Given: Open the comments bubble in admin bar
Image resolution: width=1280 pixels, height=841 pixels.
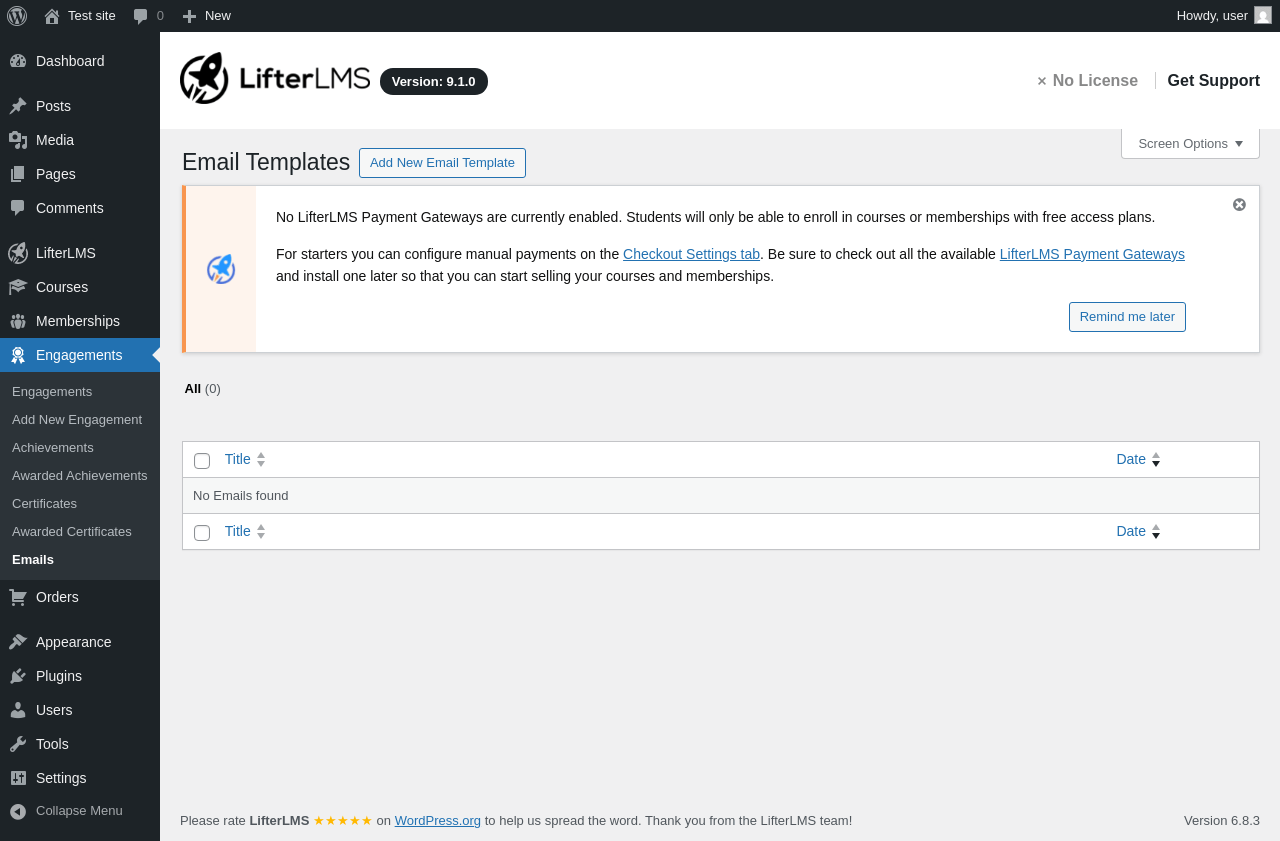Looking at the screenshot, I should click(x=141, y=16).
